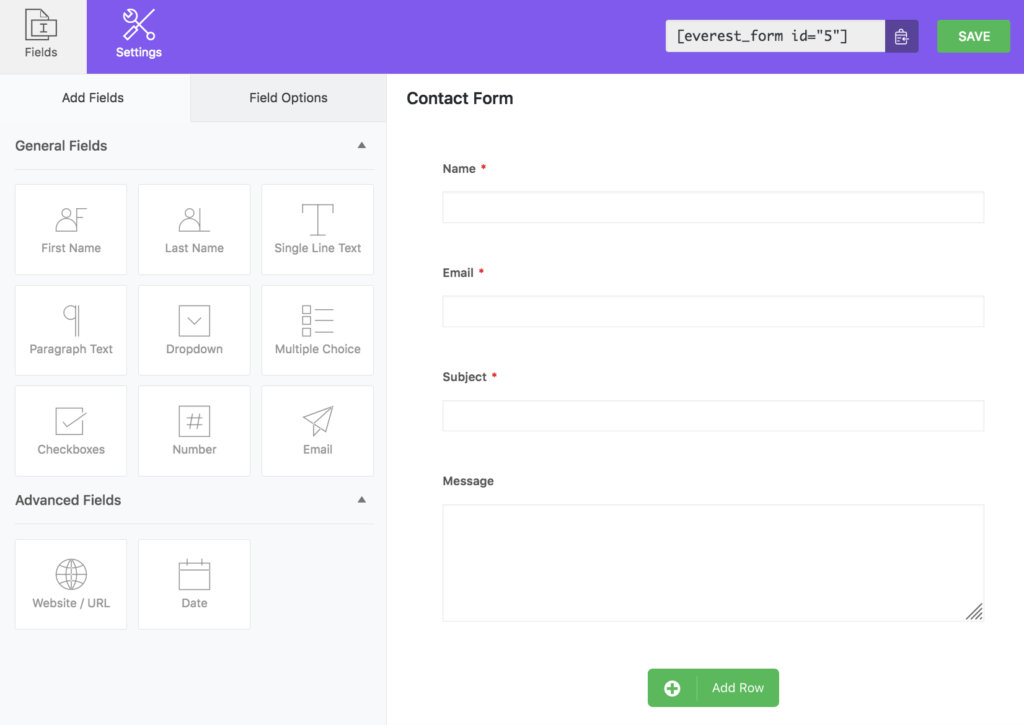
Task: Click inside the Subject input field
Action: [713, 415]
